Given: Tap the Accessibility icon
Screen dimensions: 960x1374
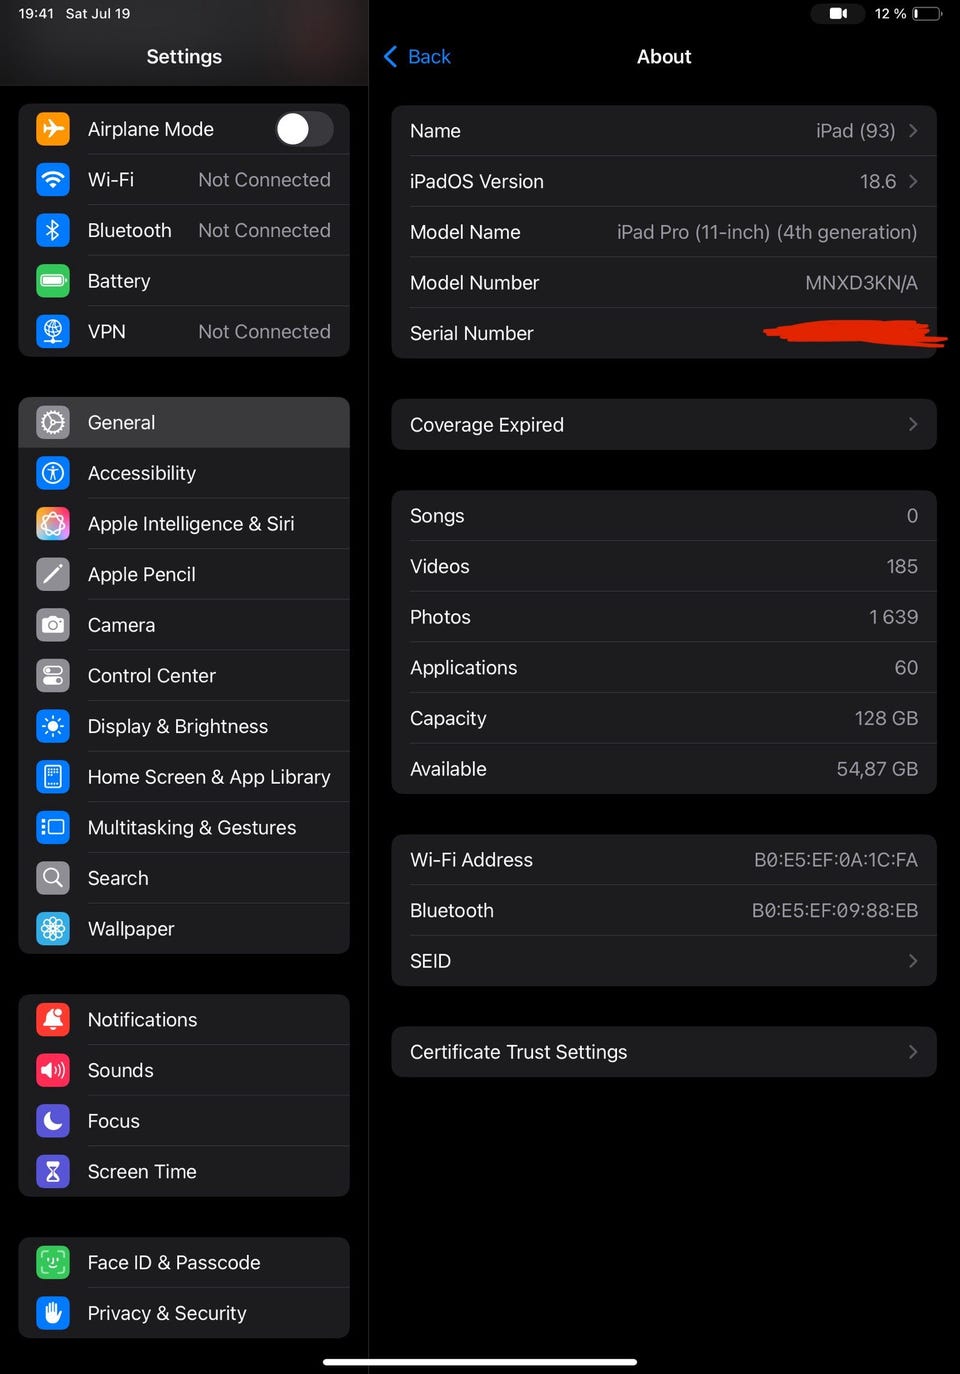Looking at the screenshot, I should pyautogui.click(x=53, y=473).
